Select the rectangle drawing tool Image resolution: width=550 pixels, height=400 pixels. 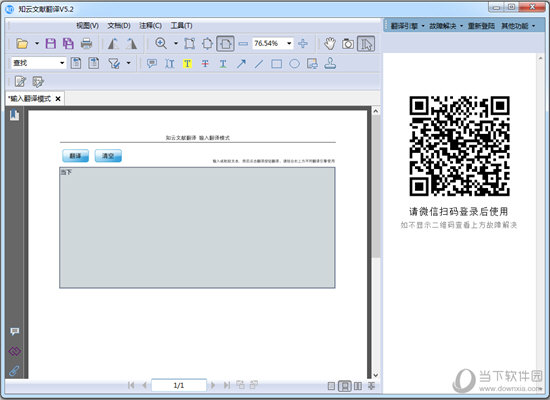[x=276, y=64]
